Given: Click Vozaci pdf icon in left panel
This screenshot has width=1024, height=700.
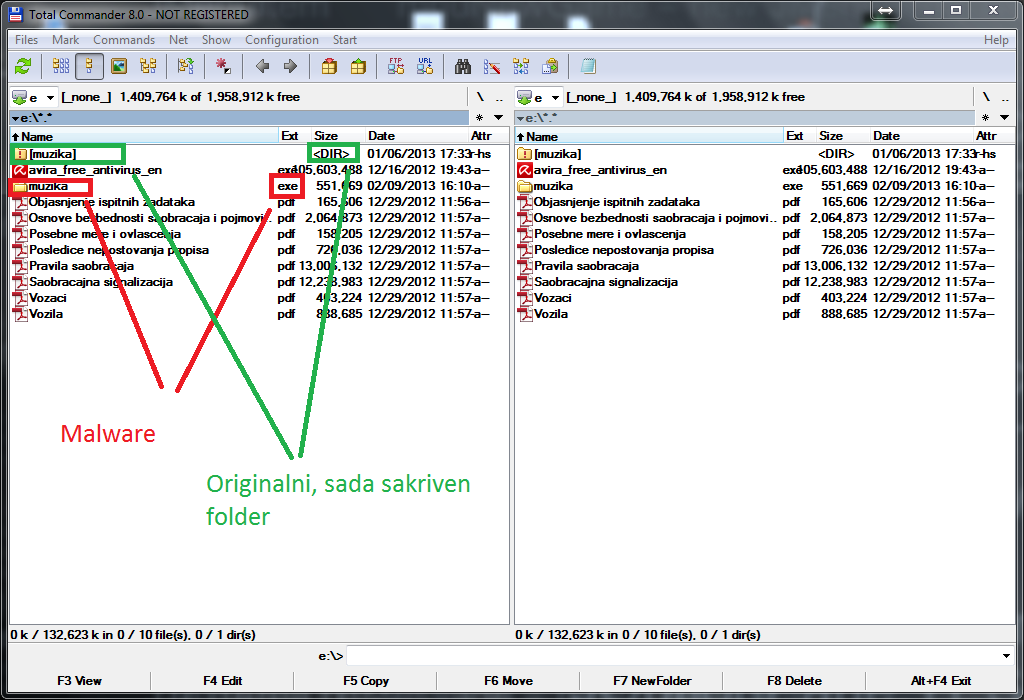Looking at the screenshot, I should 20,298.
